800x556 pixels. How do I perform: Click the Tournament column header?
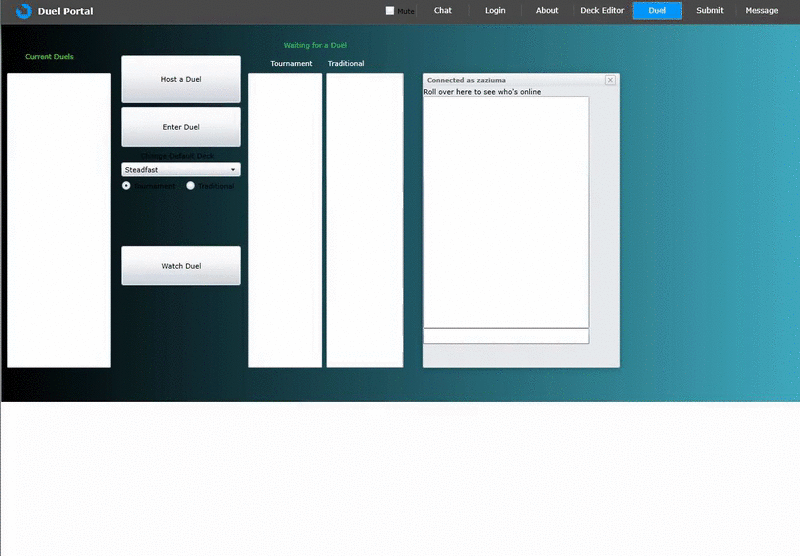[x=291, y=64]
